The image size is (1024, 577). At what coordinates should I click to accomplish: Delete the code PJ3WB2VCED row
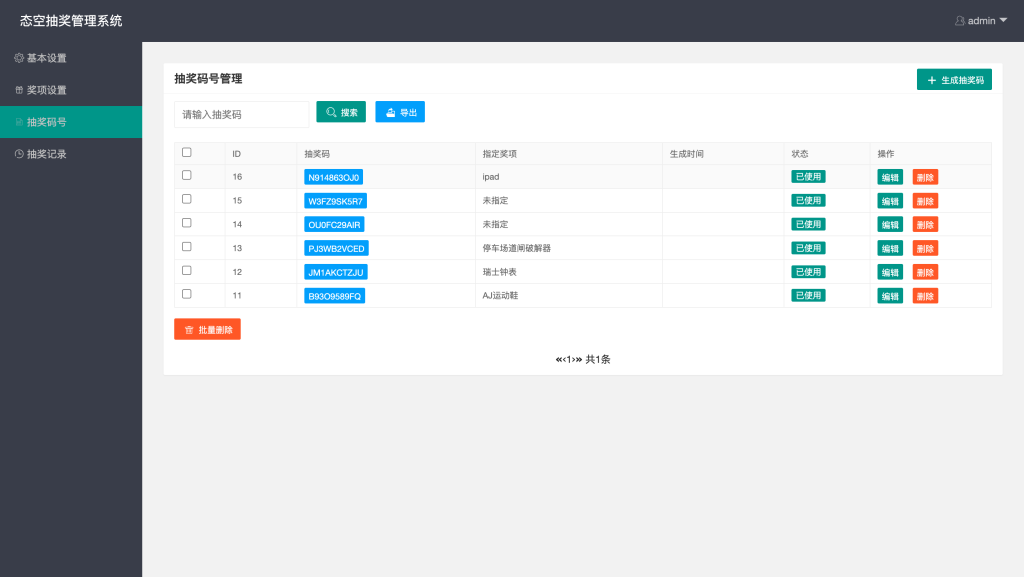(923, 247)
